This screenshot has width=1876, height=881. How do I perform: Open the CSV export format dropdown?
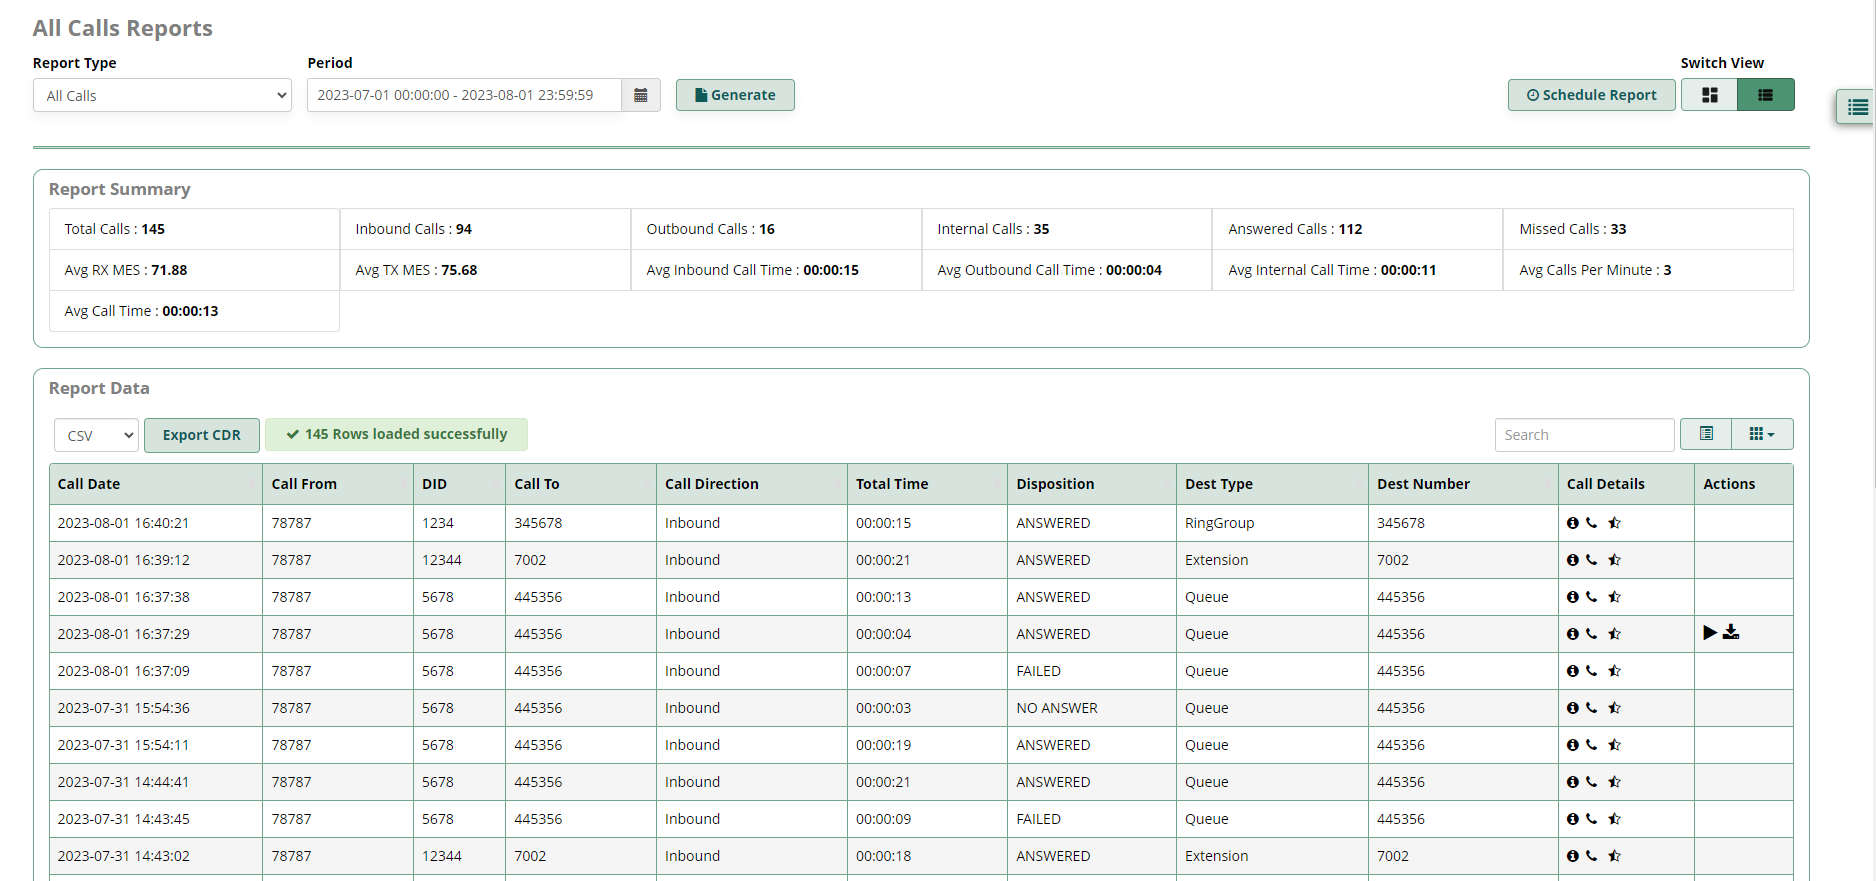[x=96, y=435]
